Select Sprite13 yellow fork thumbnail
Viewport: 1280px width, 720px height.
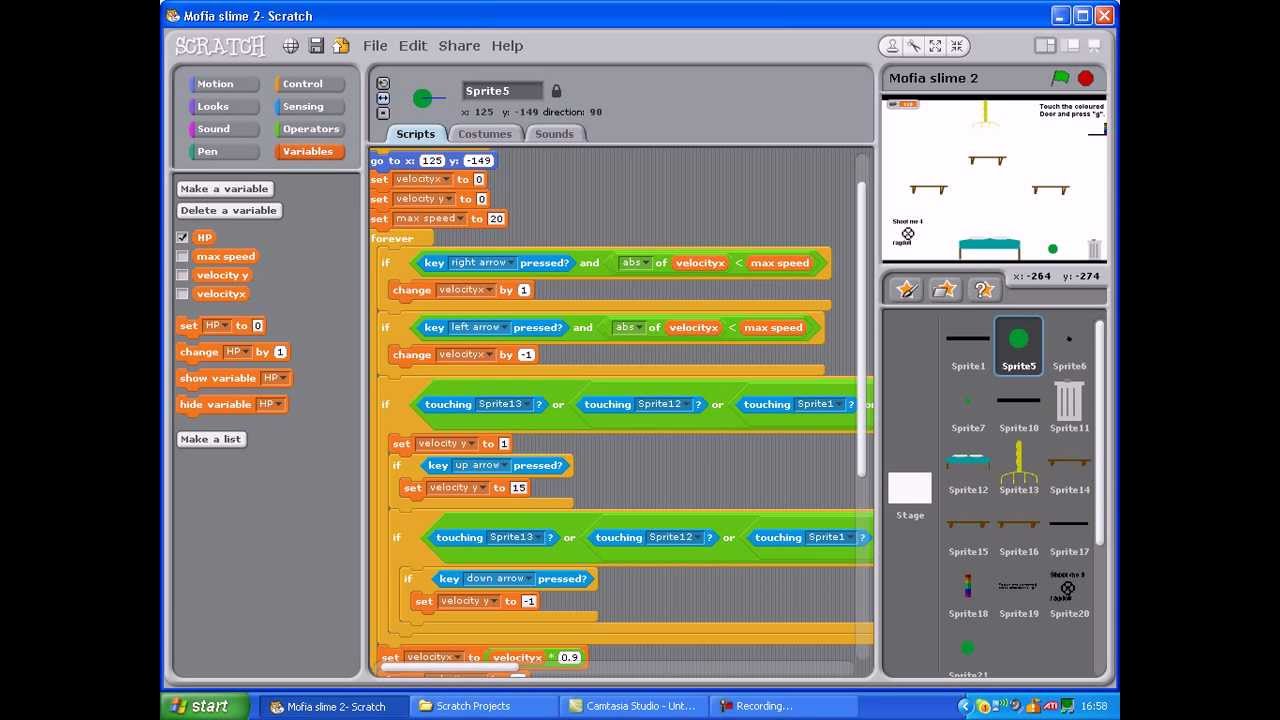tap(1019, 469)
